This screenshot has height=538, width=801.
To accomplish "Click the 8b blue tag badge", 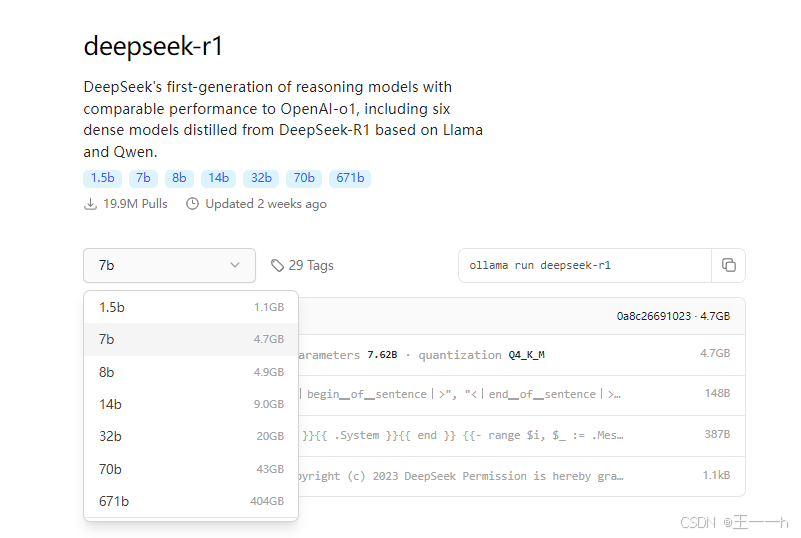I will 179,178.
